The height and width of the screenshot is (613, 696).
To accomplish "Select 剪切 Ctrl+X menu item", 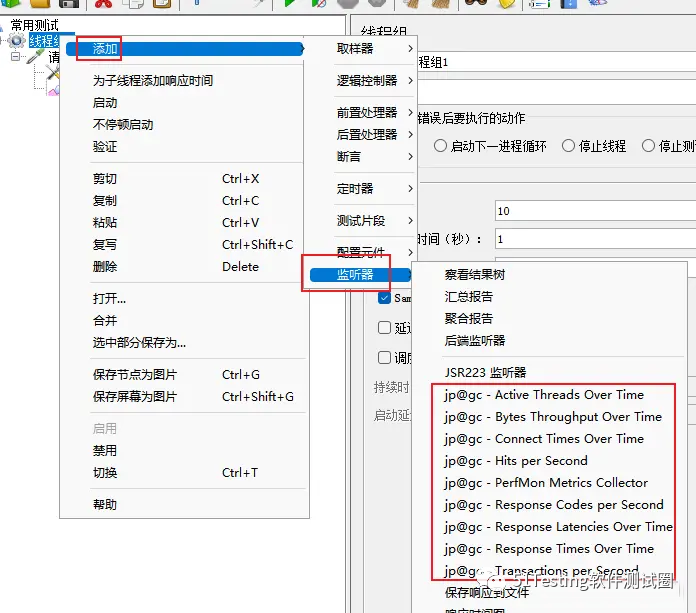I will [x=185, y=179].
